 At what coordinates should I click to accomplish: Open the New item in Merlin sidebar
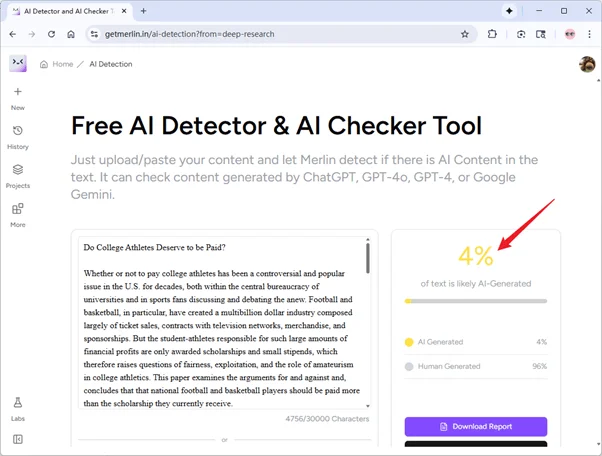pyautogui.click(x=18, y=97)
